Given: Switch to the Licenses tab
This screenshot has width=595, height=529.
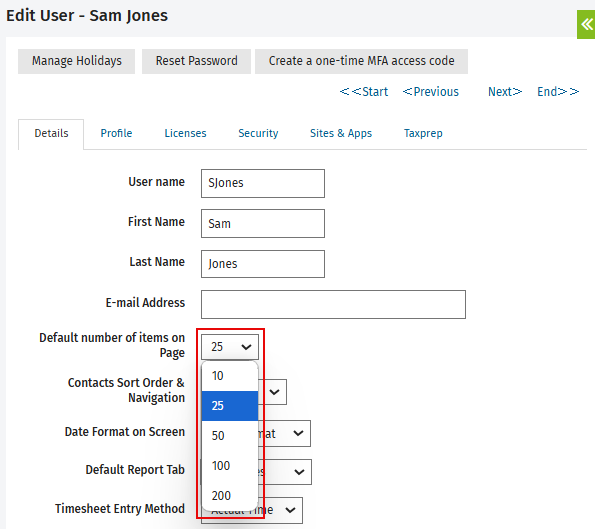Looking at the screenshot, I should click(185, 134).
